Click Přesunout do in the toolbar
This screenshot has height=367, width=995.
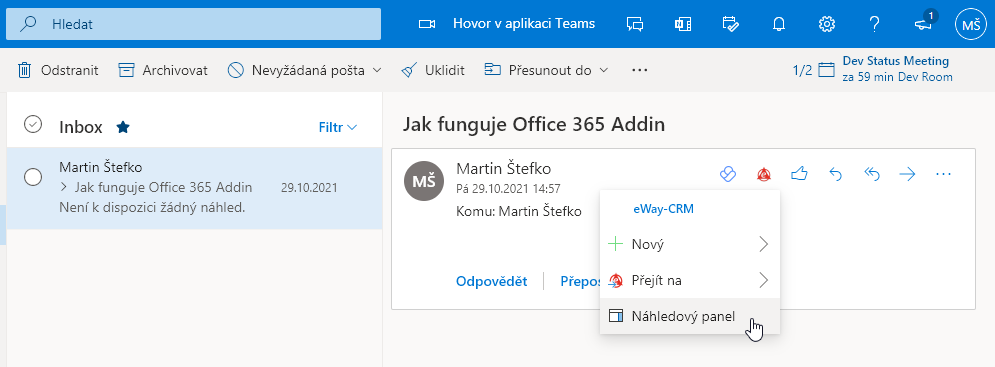pos(537,70)
